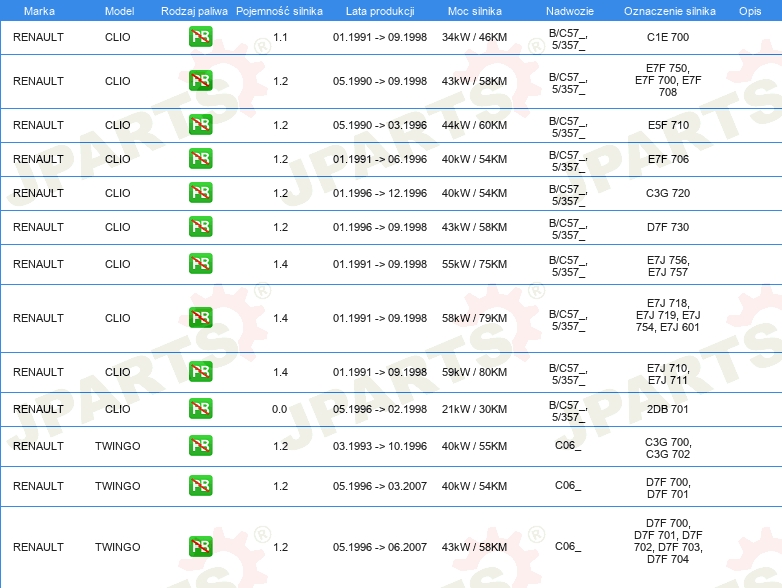Click production years 03.1993 -> 10.1996
The height and width of the screenshot is (588, 782).
click(380, 446)
